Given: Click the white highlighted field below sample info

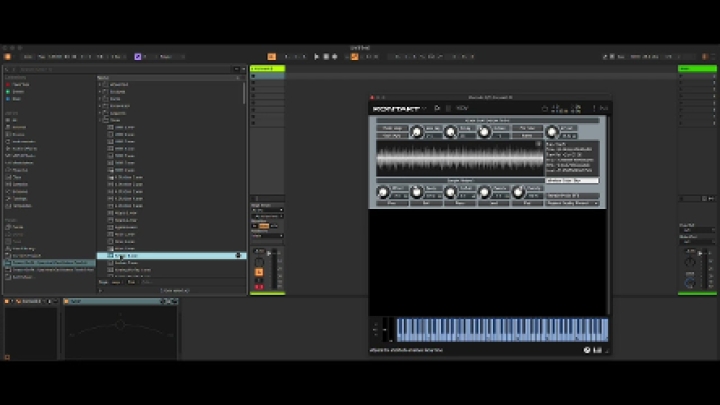Looking at the screenshot, I should pyautogui.click(x=572, y=180).
